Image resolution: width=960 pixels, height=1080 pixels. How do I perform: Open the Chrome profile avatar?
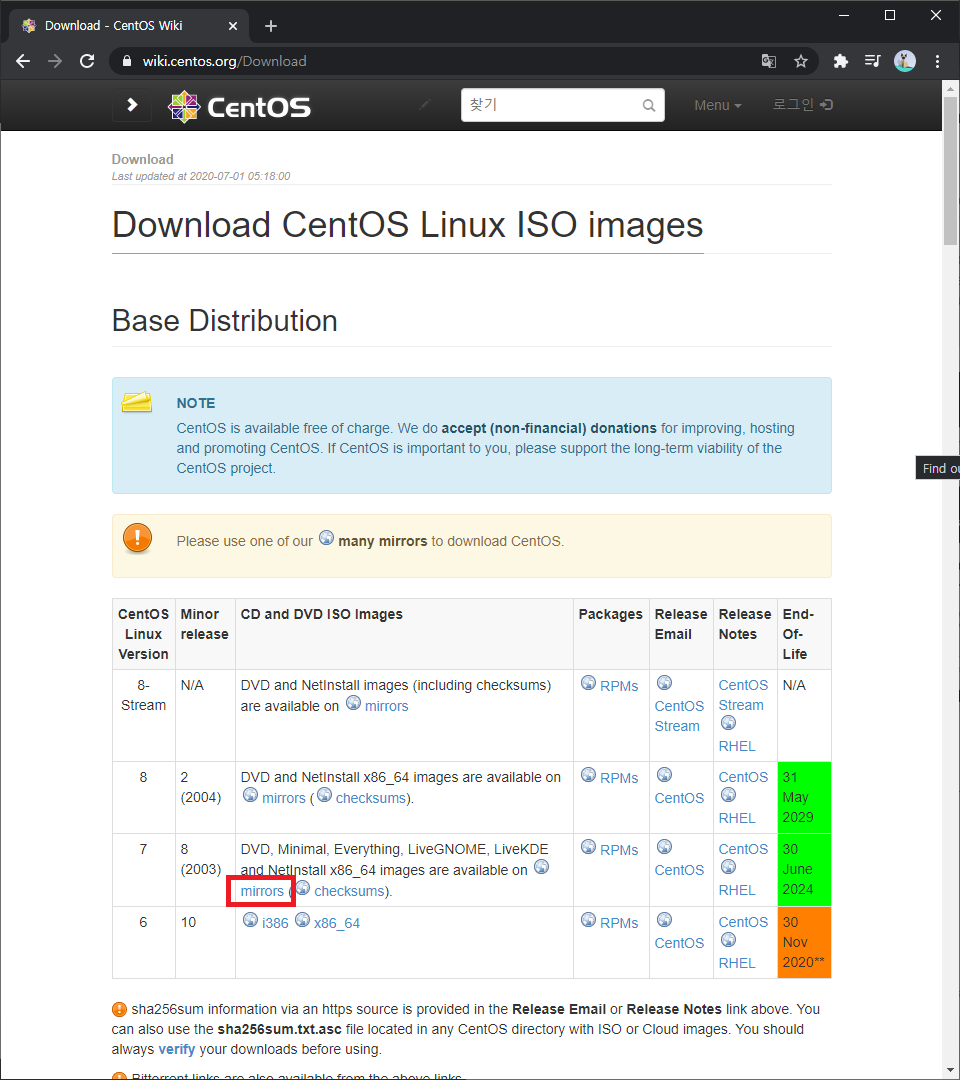click(904, 61)
